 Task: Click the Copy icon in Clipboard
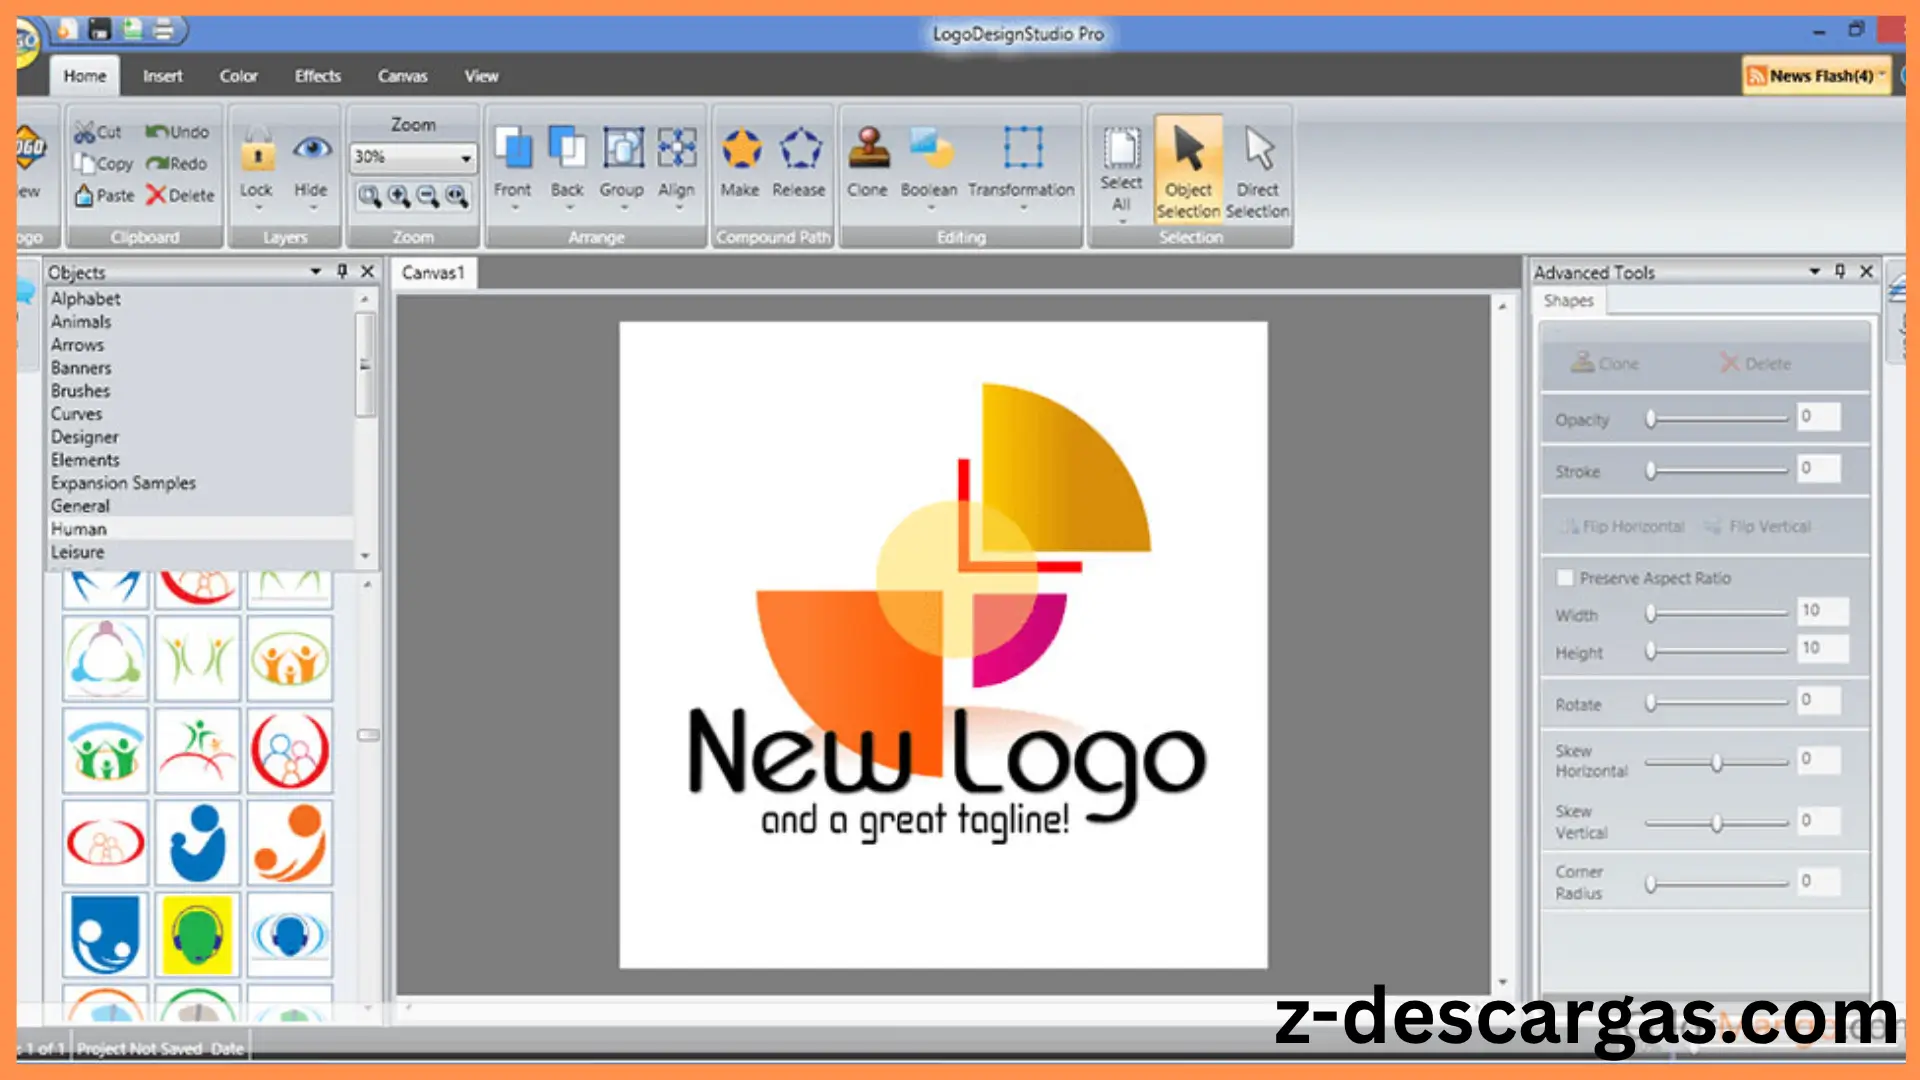coord(84,163)
